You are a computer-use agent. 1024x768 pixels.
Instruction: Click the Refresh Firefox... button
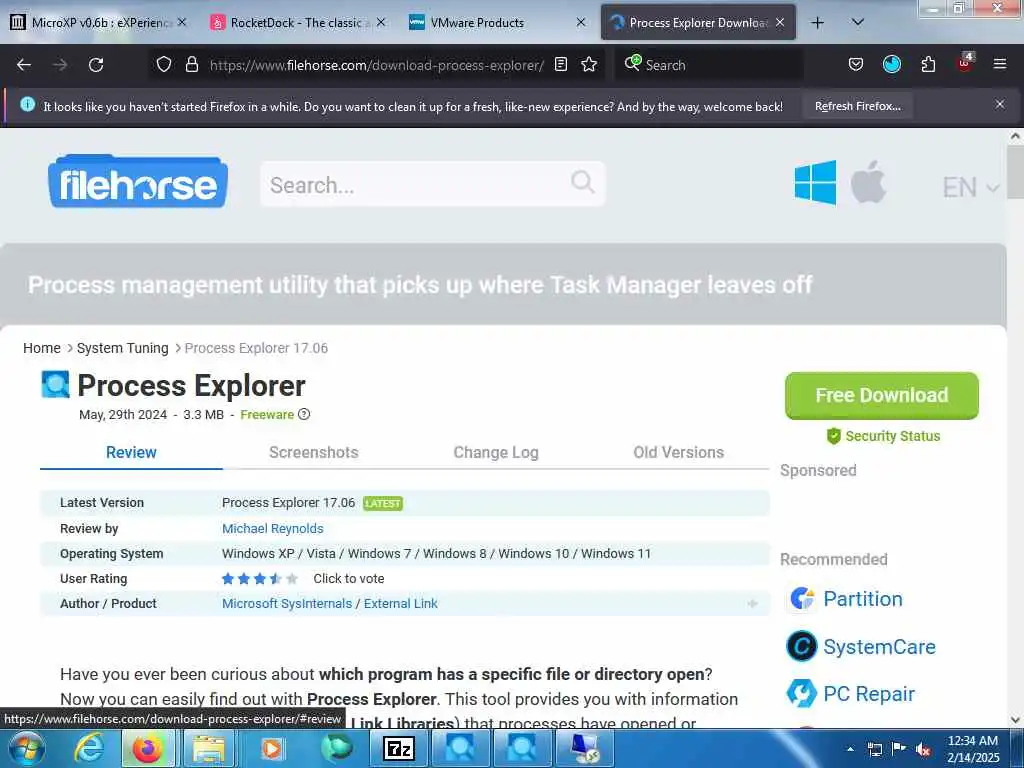point(857,106)
